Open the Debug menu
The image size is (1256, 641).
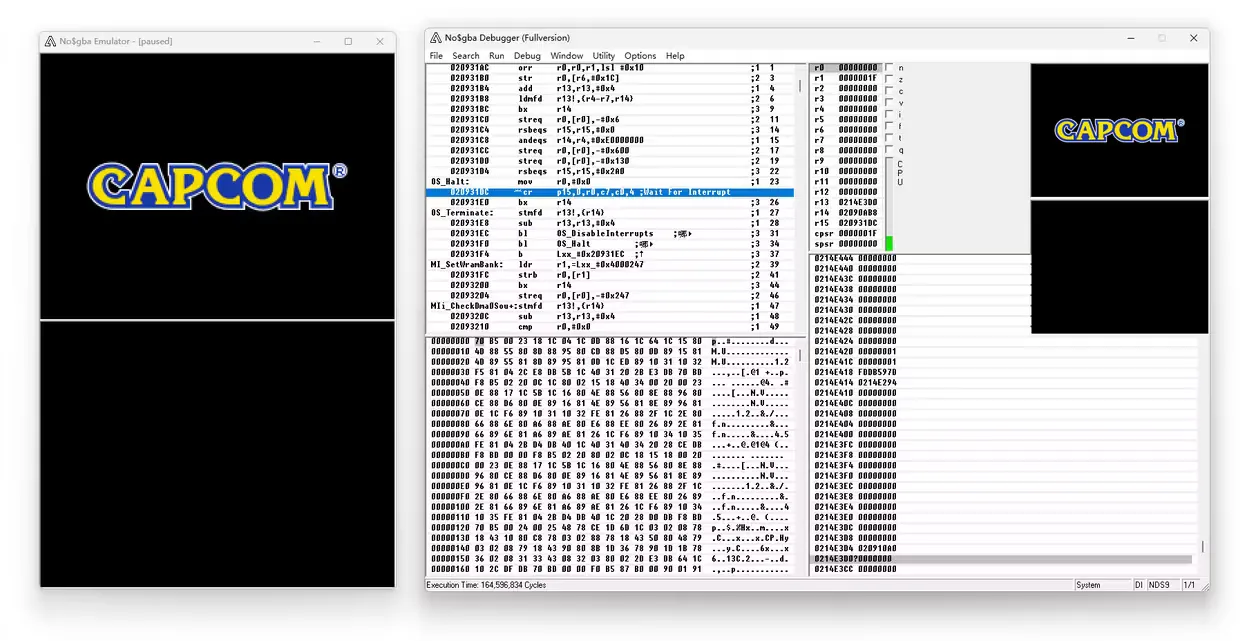coord(527,56)
